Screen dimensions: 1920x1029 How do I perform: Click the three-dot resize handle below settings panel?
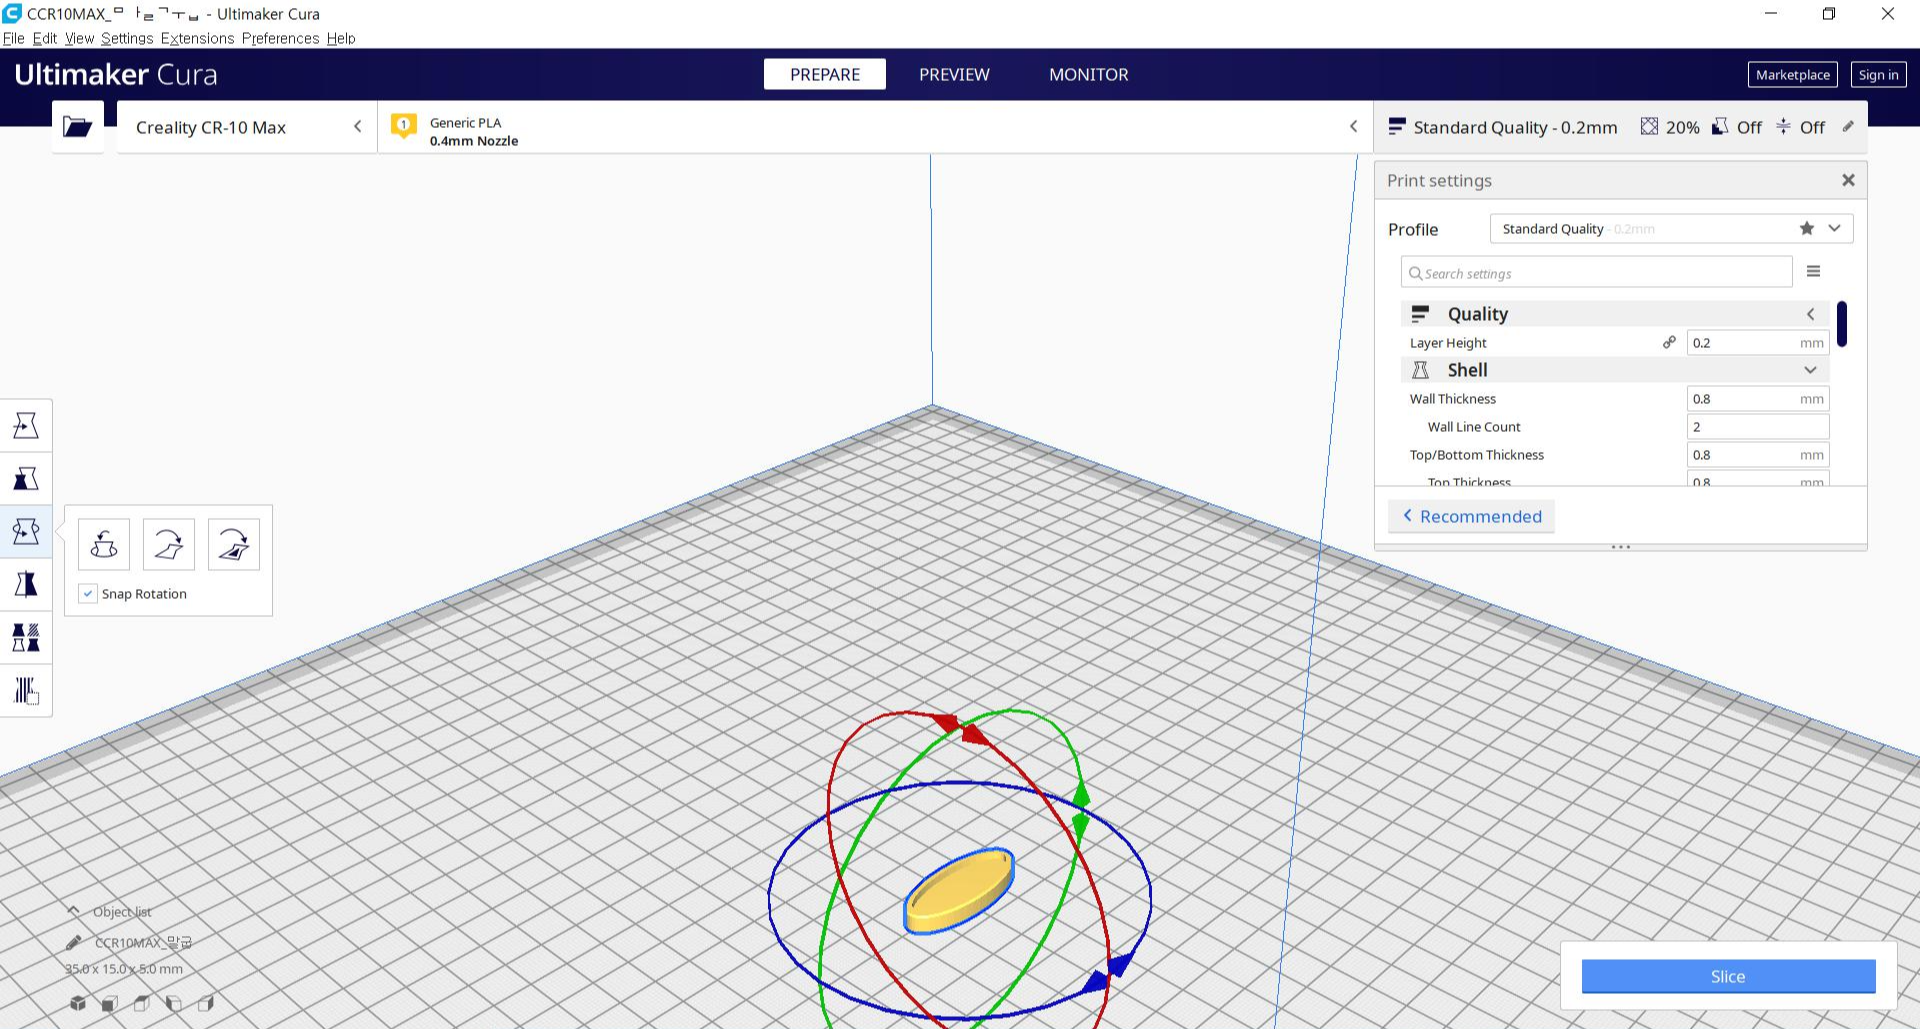(1621, 547)
